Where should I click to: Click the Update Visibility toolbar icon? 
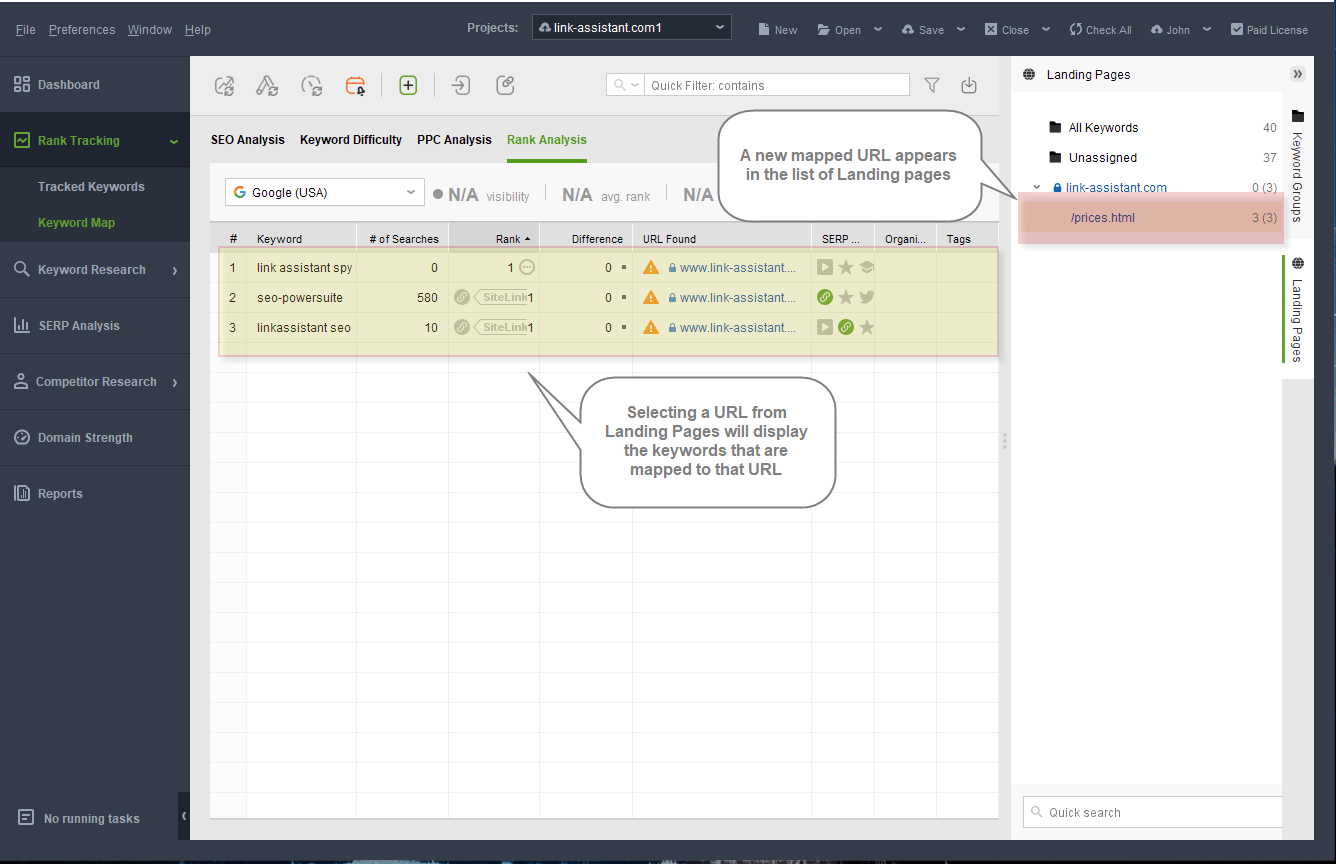[x=312, y=86]
